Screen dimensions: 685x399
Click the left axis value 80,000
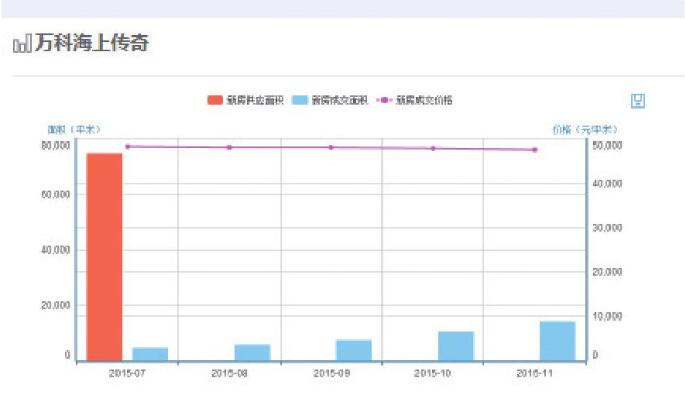pos(55,146)
